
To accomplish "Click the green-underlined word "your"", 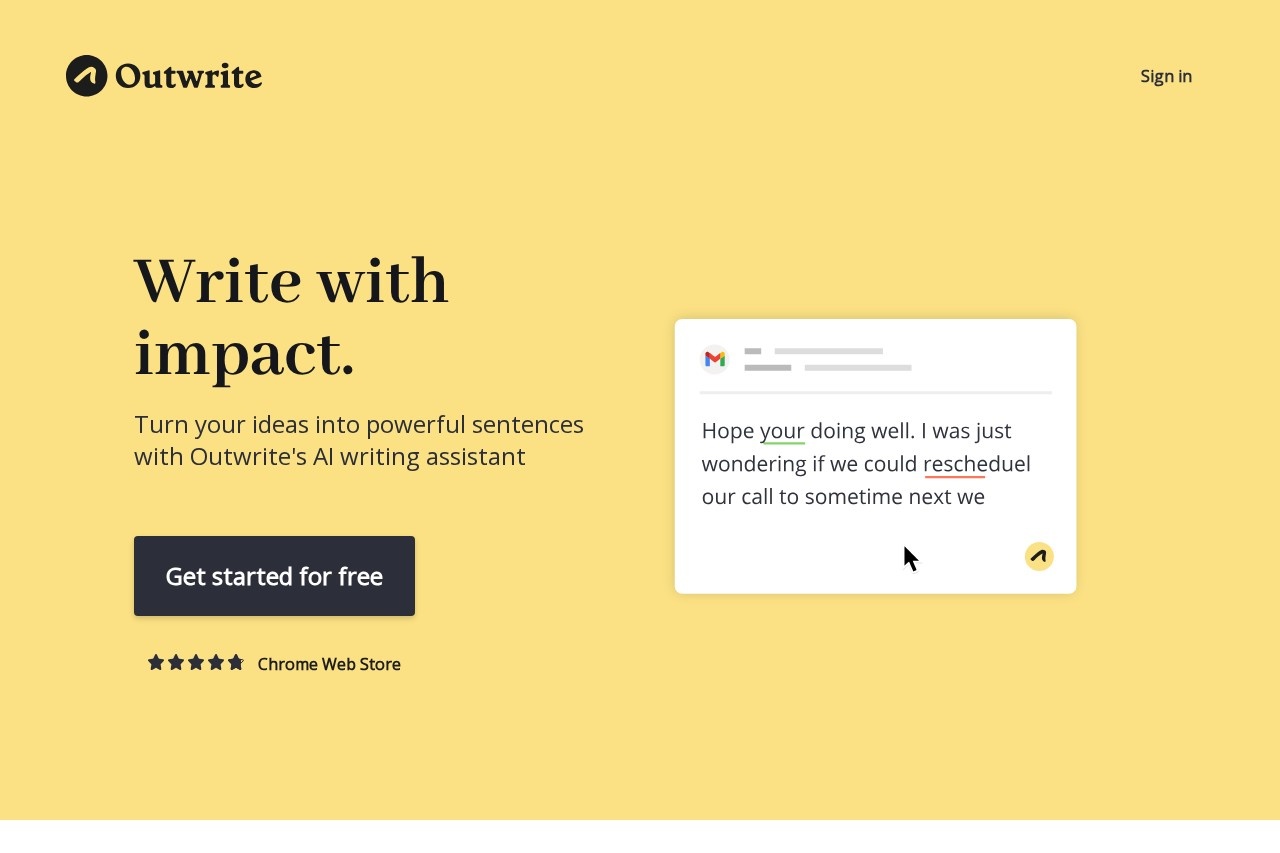I will 782,431.
